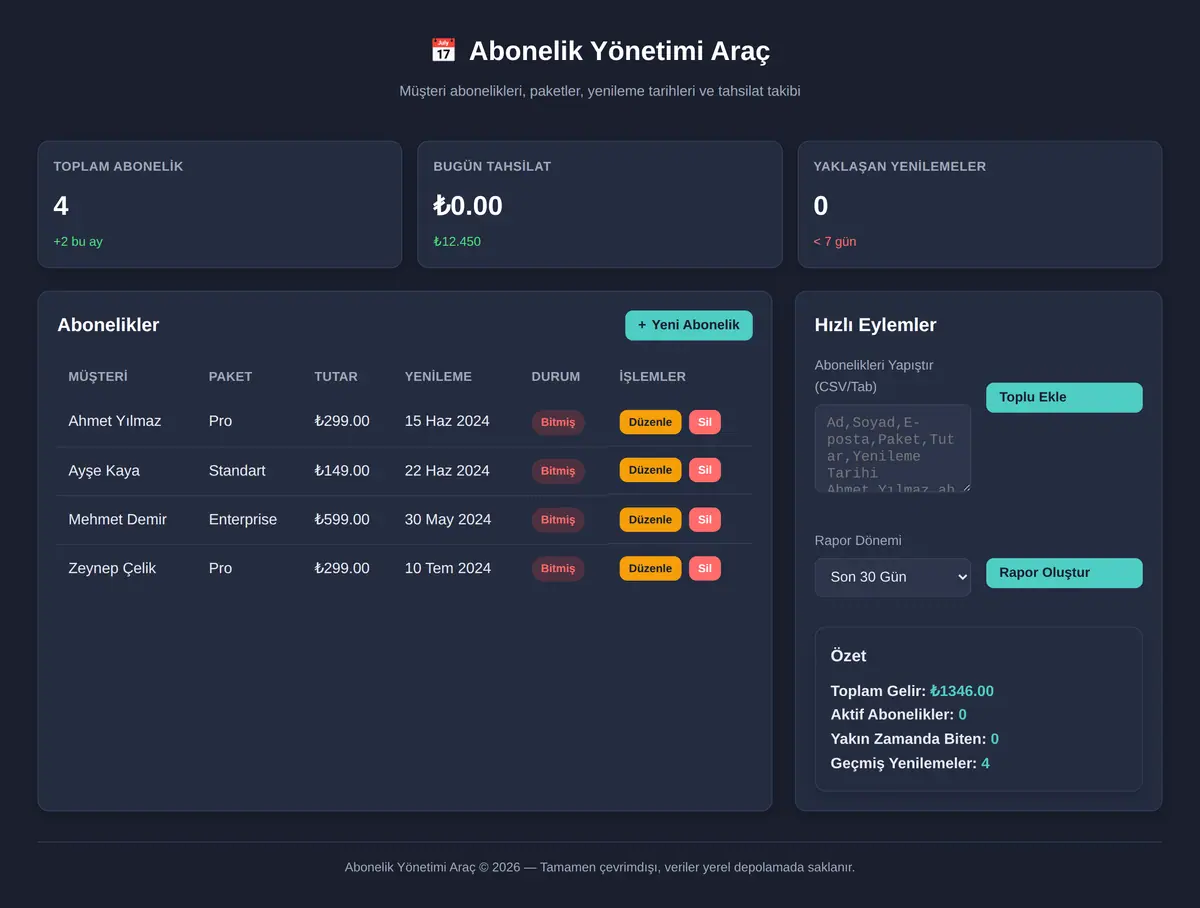Select customer name Ayşe Kaya
This screenshot has height=908, width=1200.
pos(104,470)
